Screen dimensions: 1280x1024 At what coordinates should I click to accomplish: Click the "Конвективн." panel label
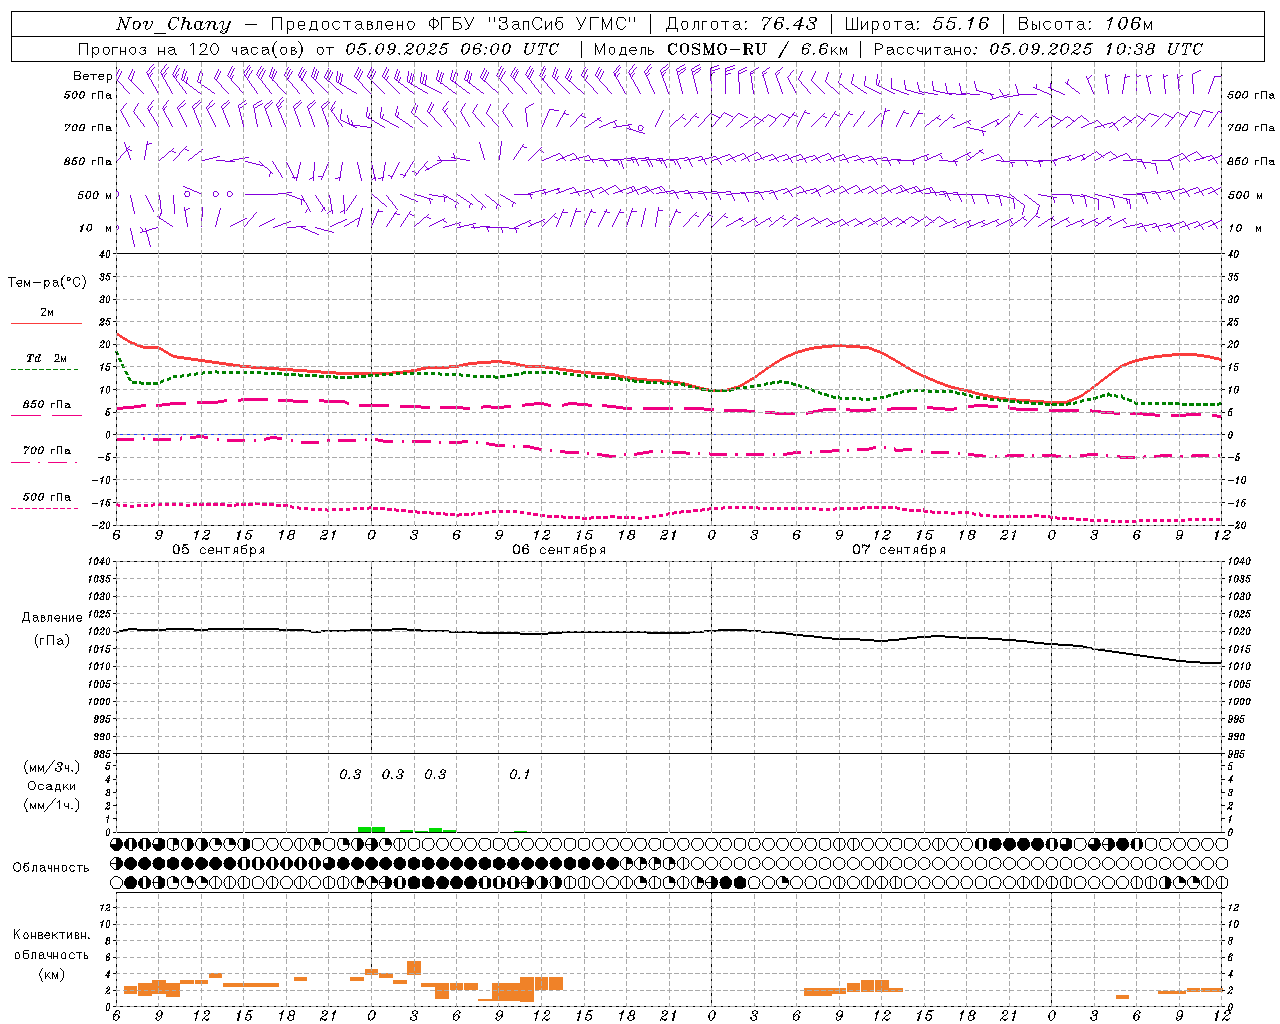[51, 935]
